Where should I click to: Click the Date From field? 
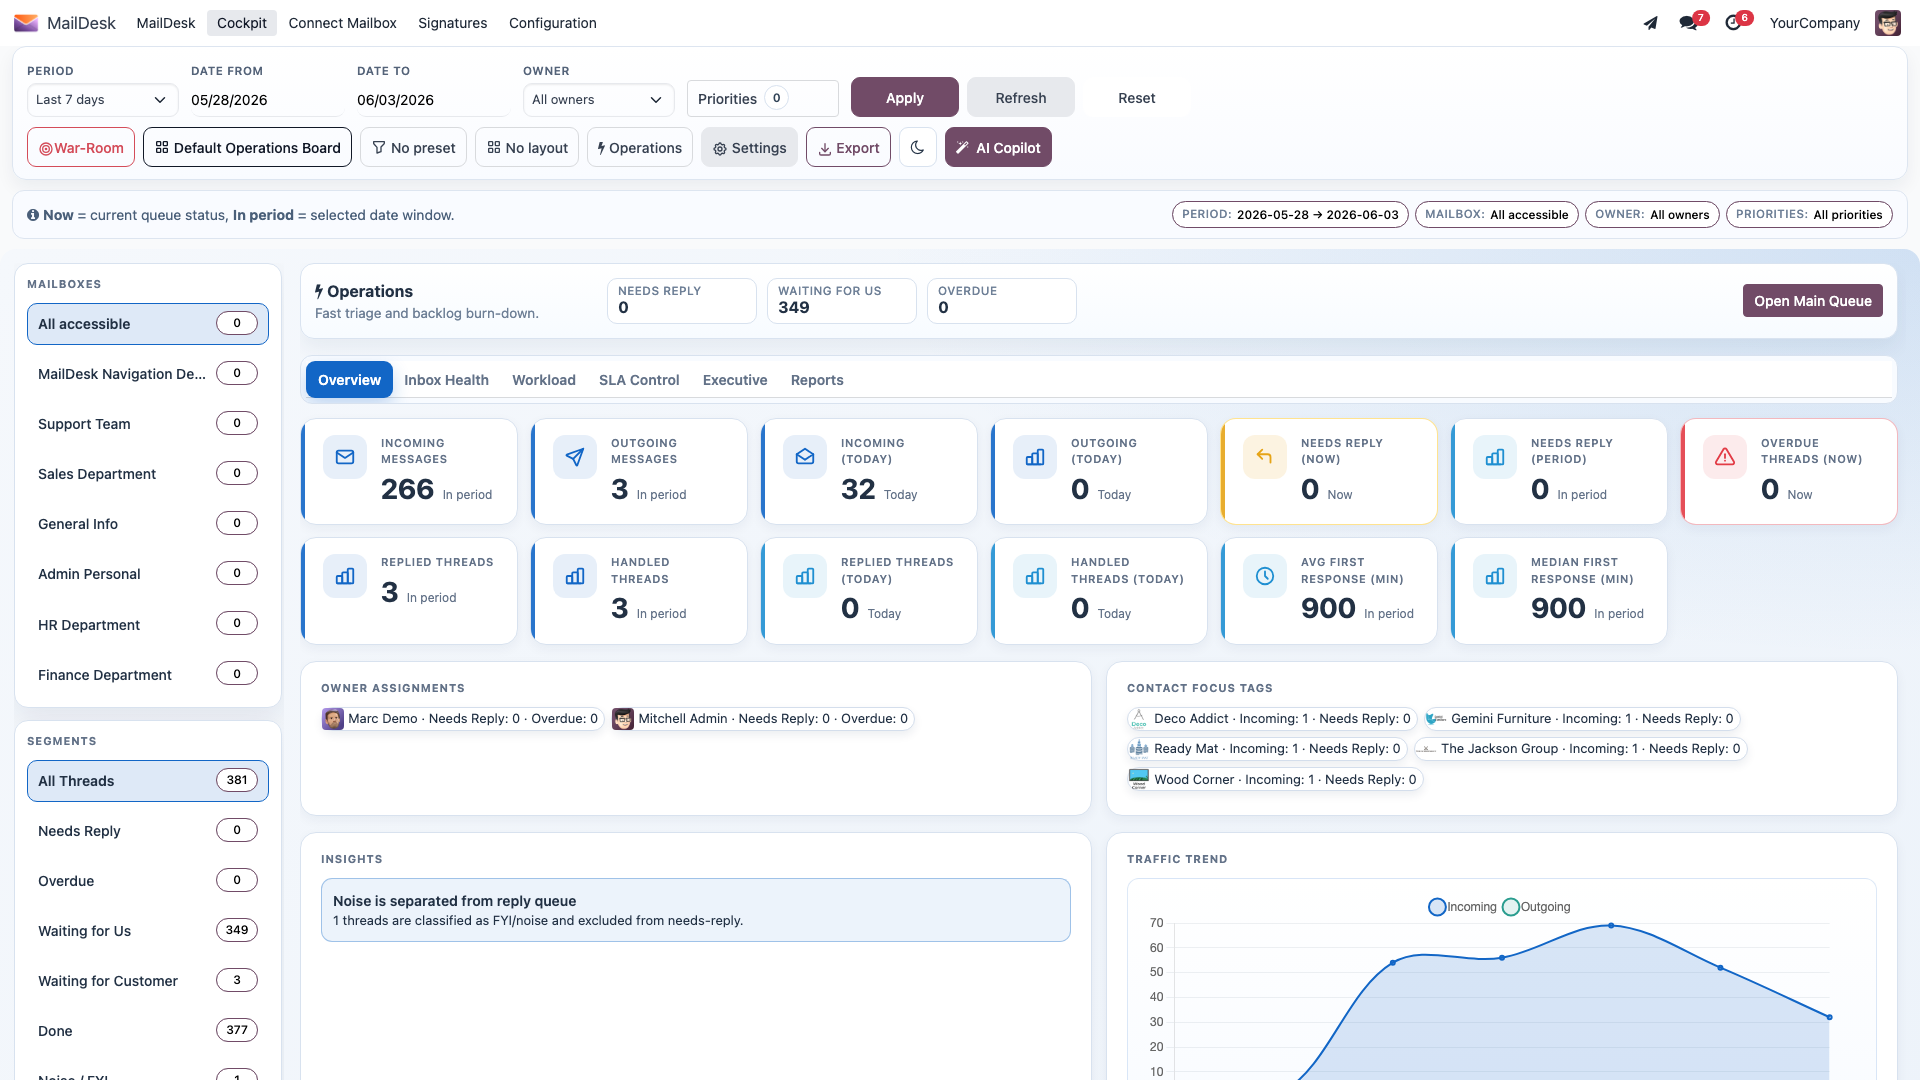266,100
